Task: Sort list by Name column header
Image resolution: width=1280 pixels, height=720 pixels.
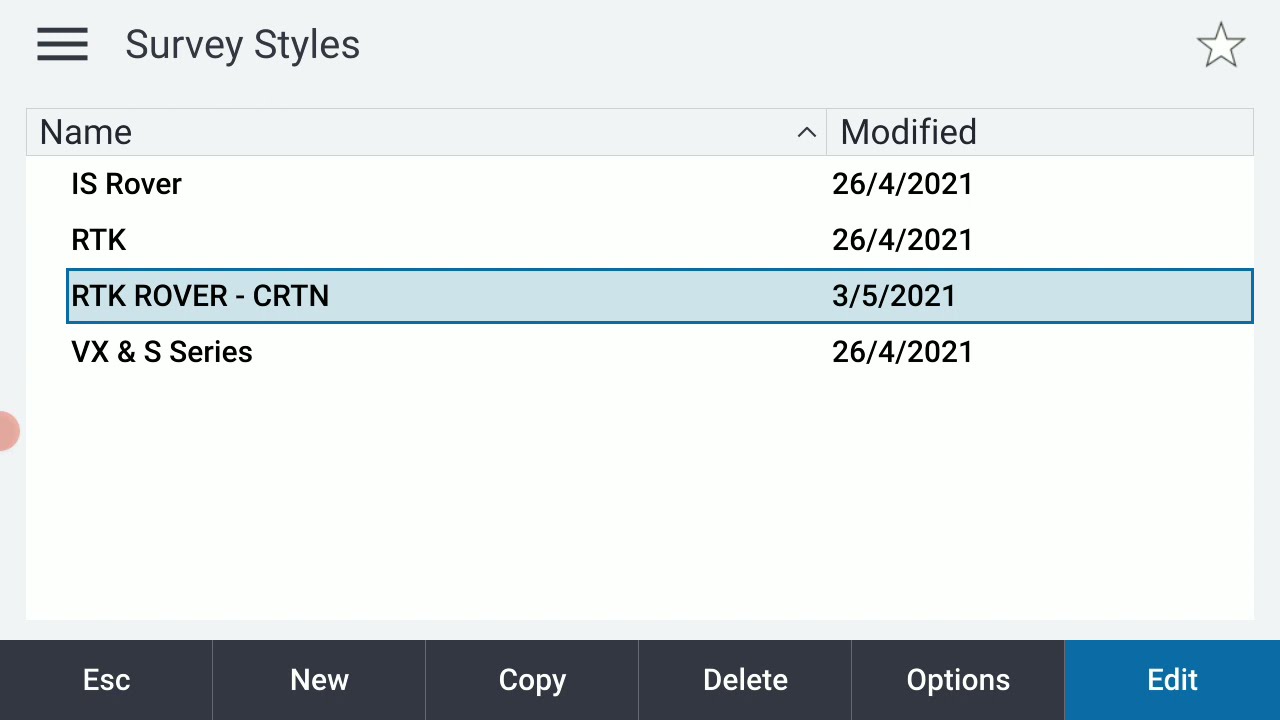Action: point(400,132)
